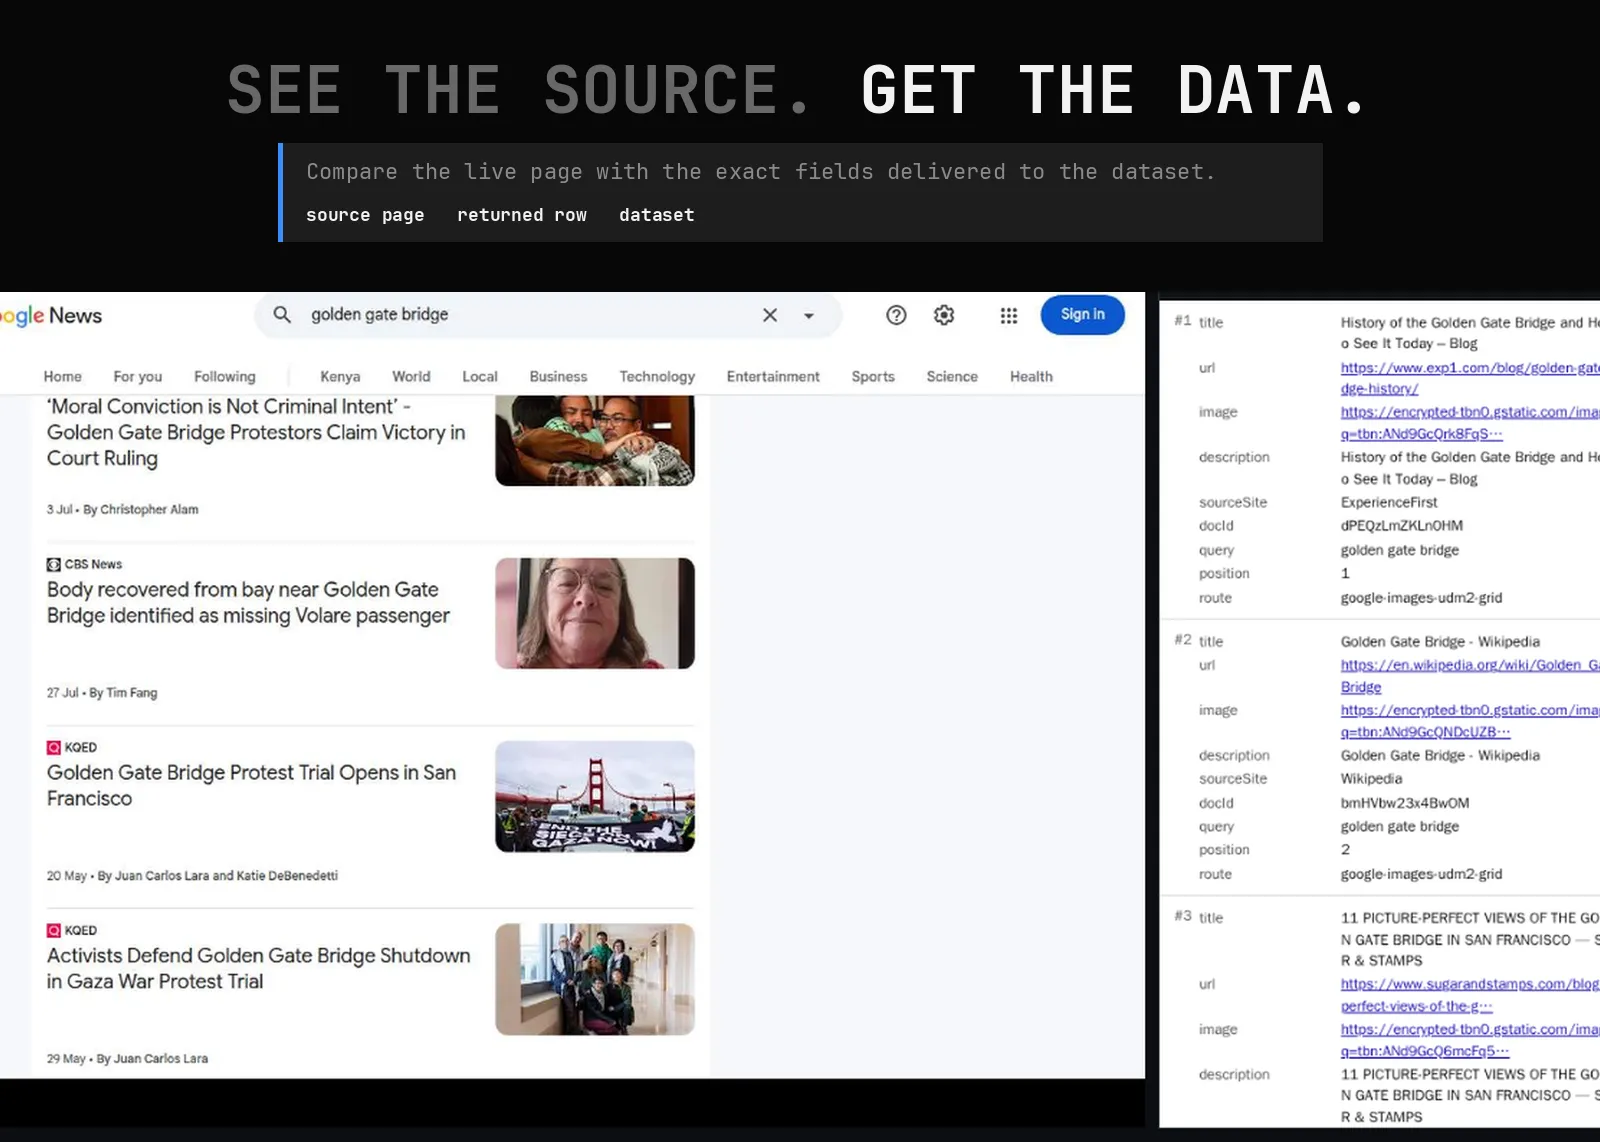The image size is (1600, 1142).
Task: Open the exp1.com blog url in row #1
Action: pos(1470,378)
